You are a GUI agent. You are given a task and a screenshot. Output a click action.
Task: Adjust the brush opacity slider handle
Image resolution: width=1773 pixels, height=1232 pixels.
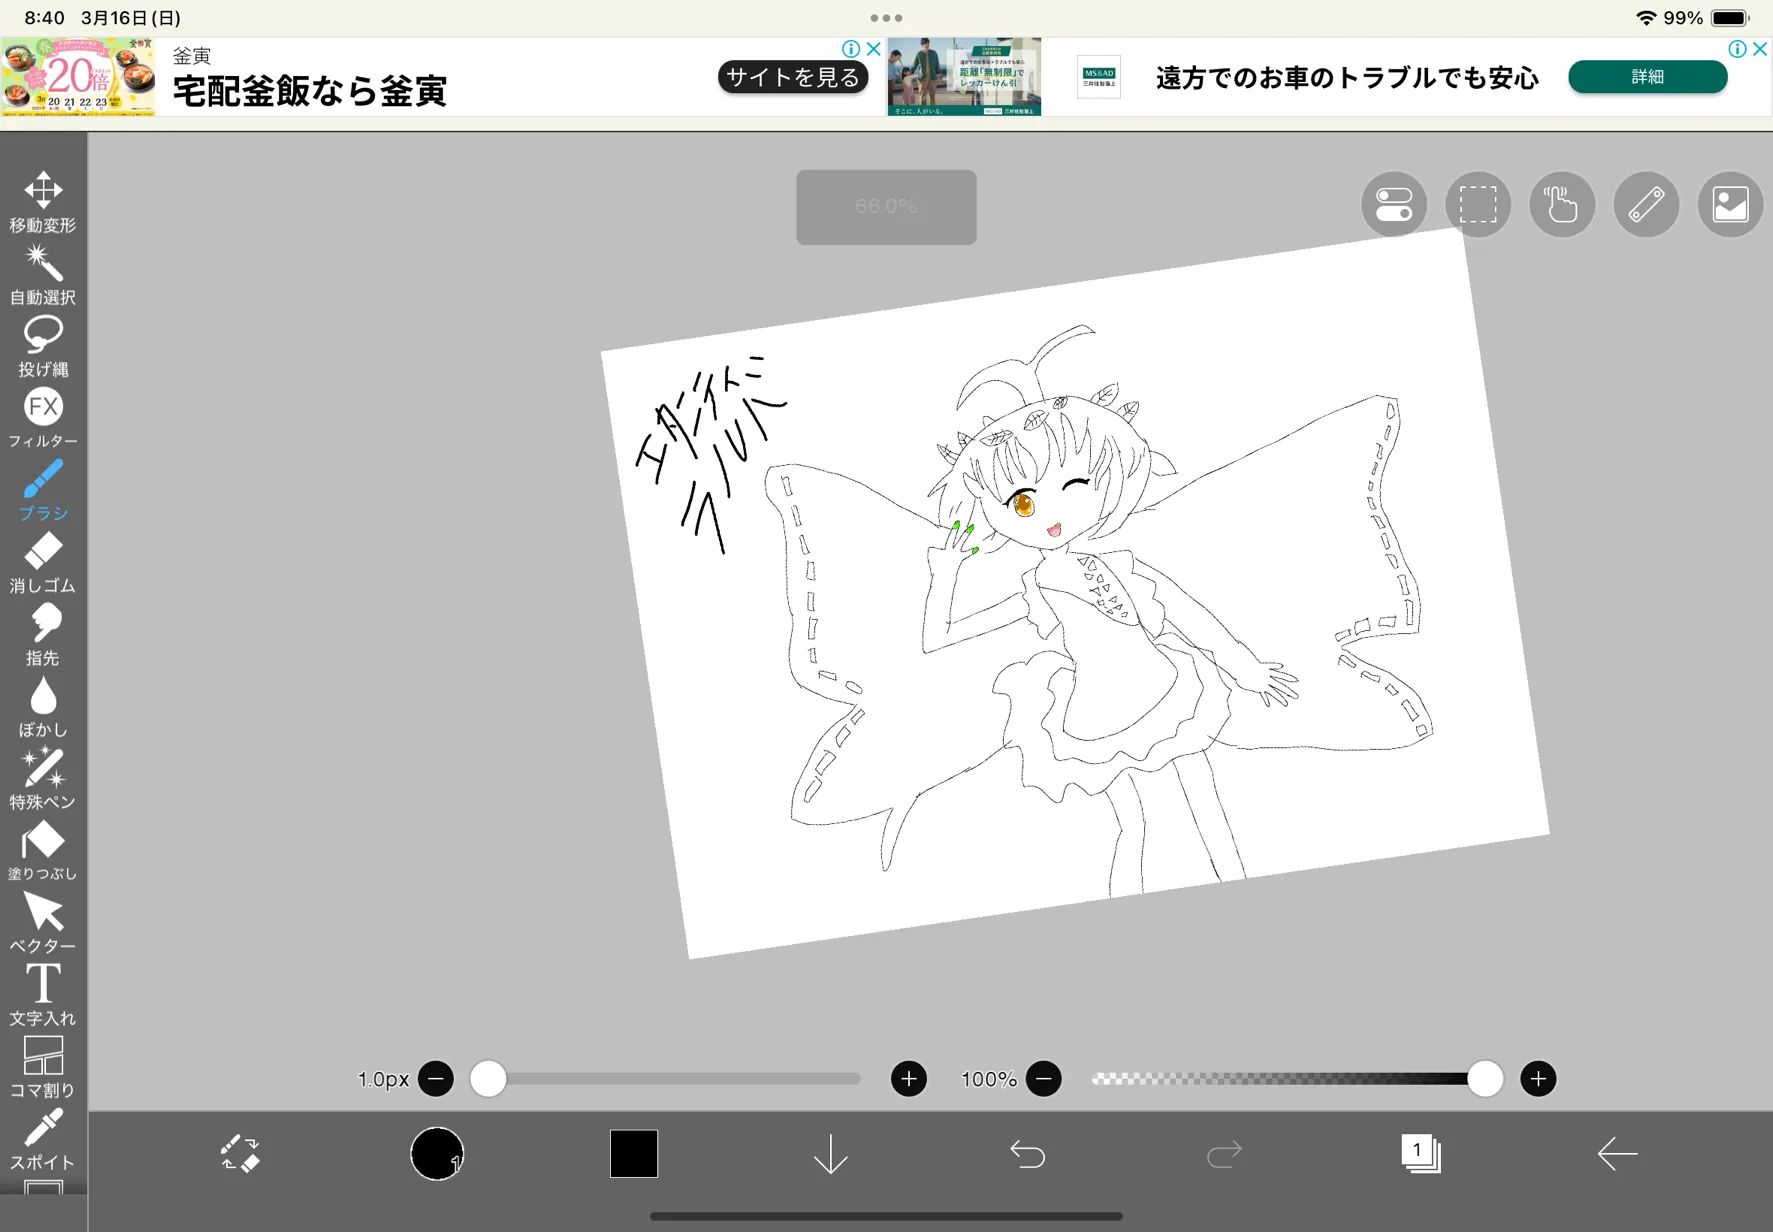tap(1485, 1079)
